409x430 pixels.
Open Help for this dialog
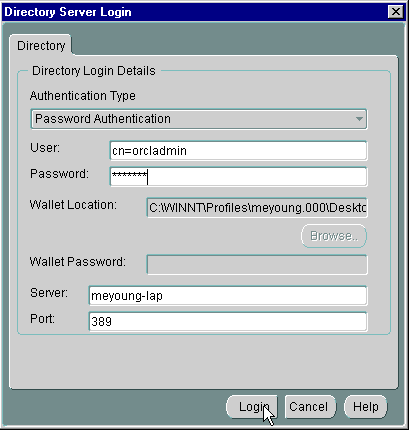366,407
